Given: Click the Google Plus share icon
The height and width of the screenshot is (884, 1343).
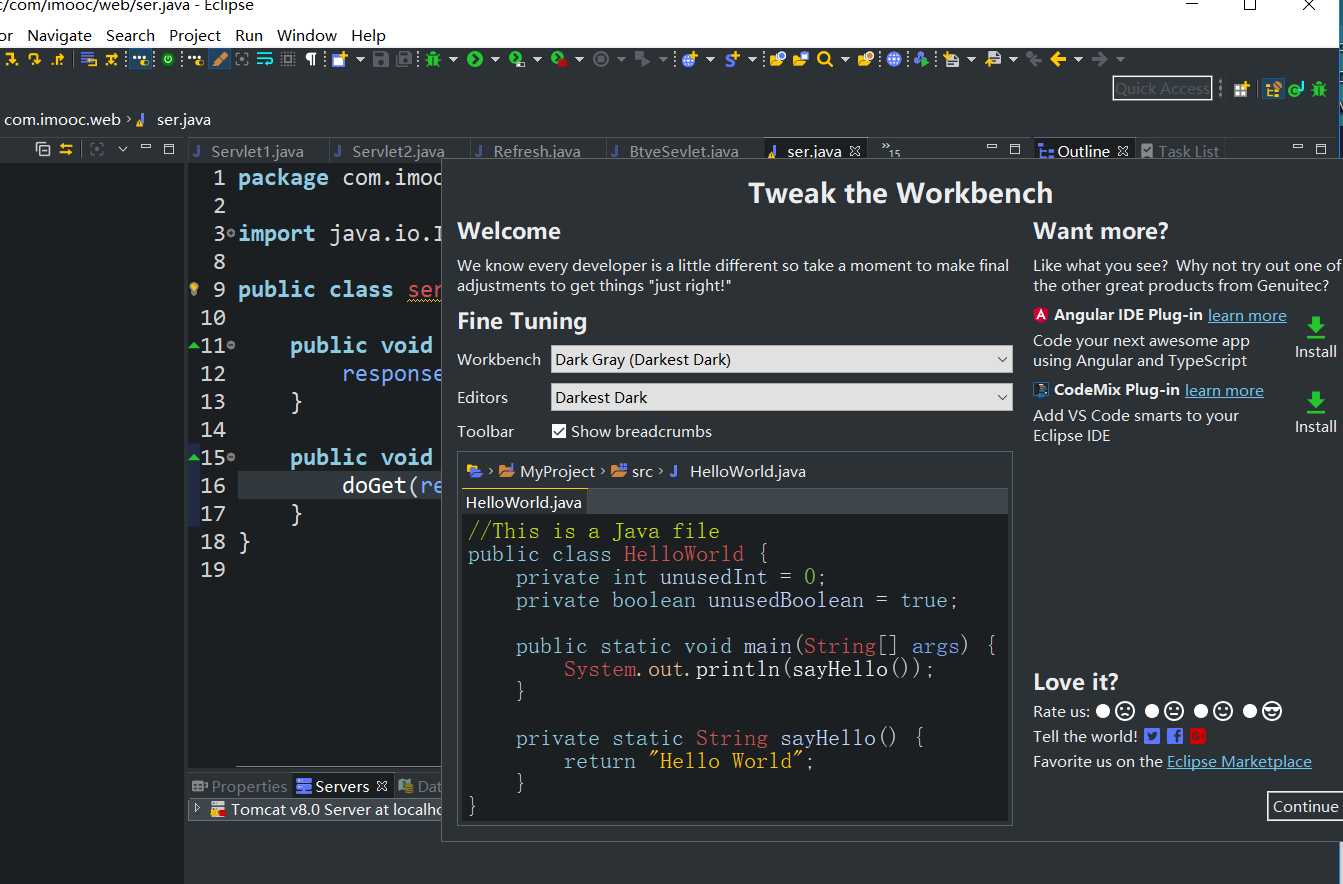Looking at the screenshot, I should click(1198, 736).
